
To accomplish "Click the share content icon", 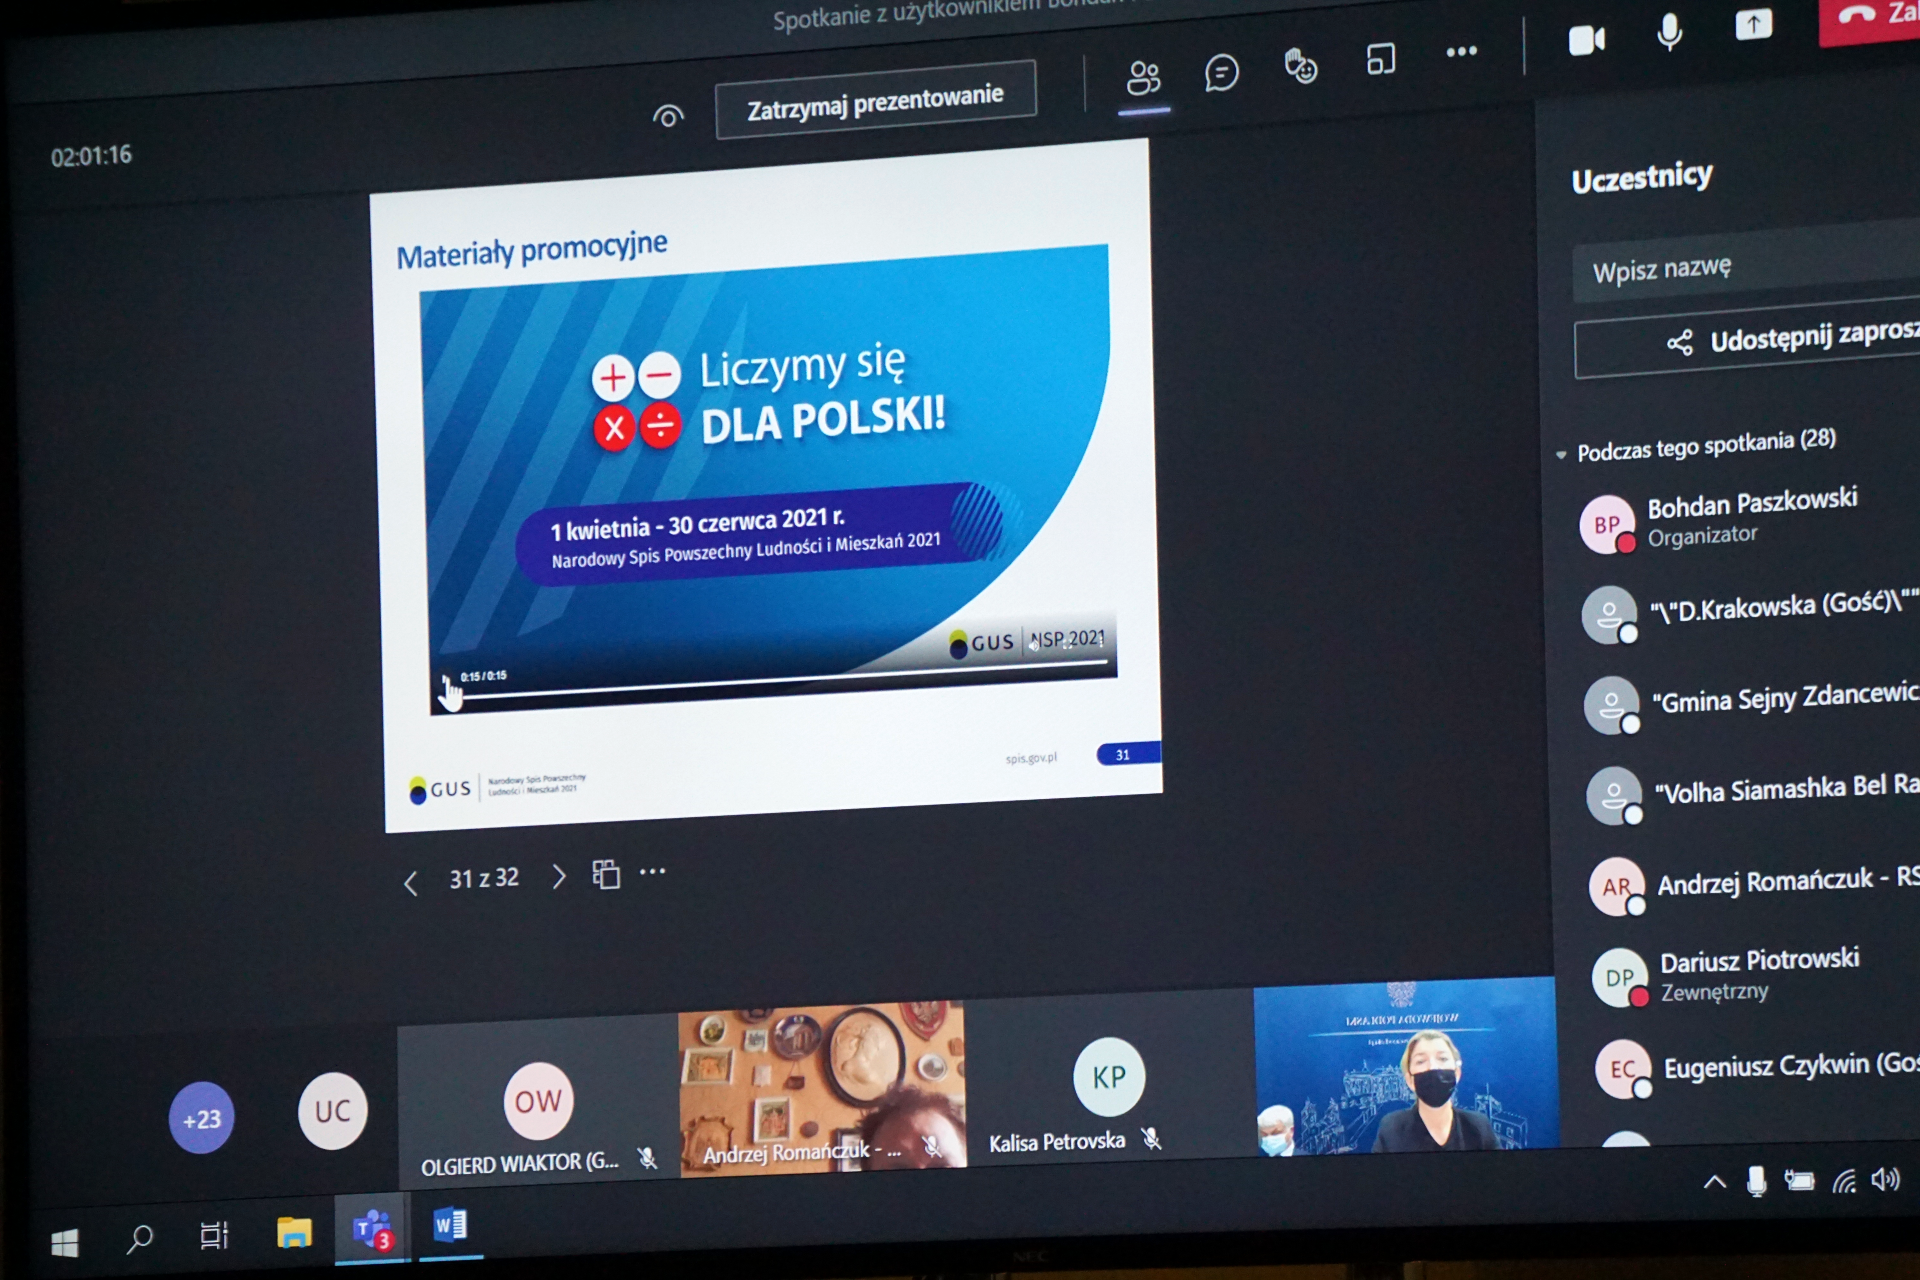I will point(1753,25).
